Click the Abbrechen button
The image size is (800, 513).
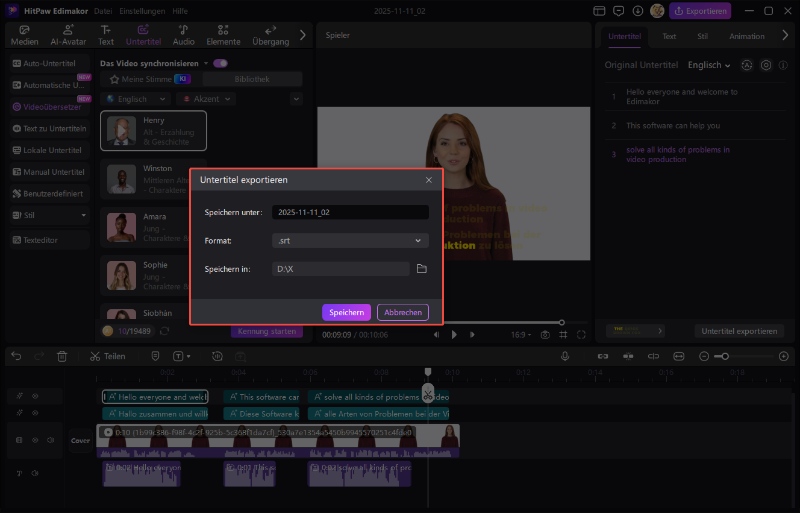point(402,312)
